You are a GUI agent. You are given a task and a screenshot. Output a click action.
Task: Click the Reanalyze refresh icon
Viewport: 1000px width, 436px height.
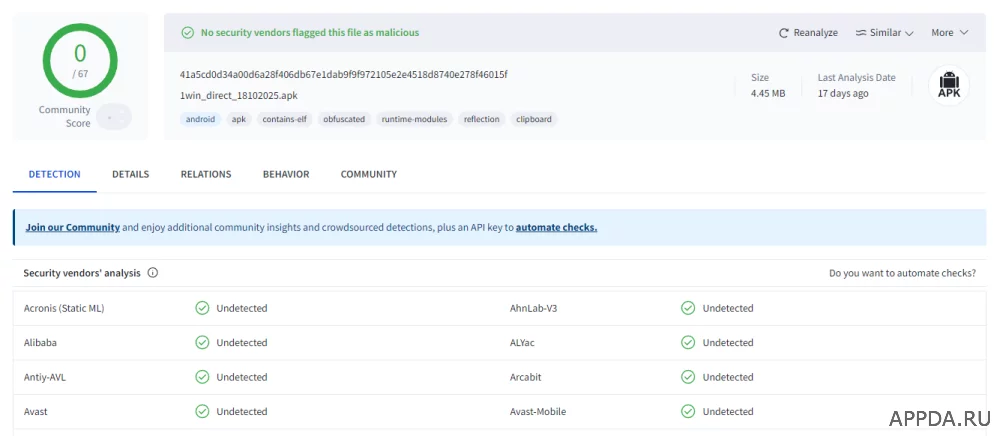784,33
